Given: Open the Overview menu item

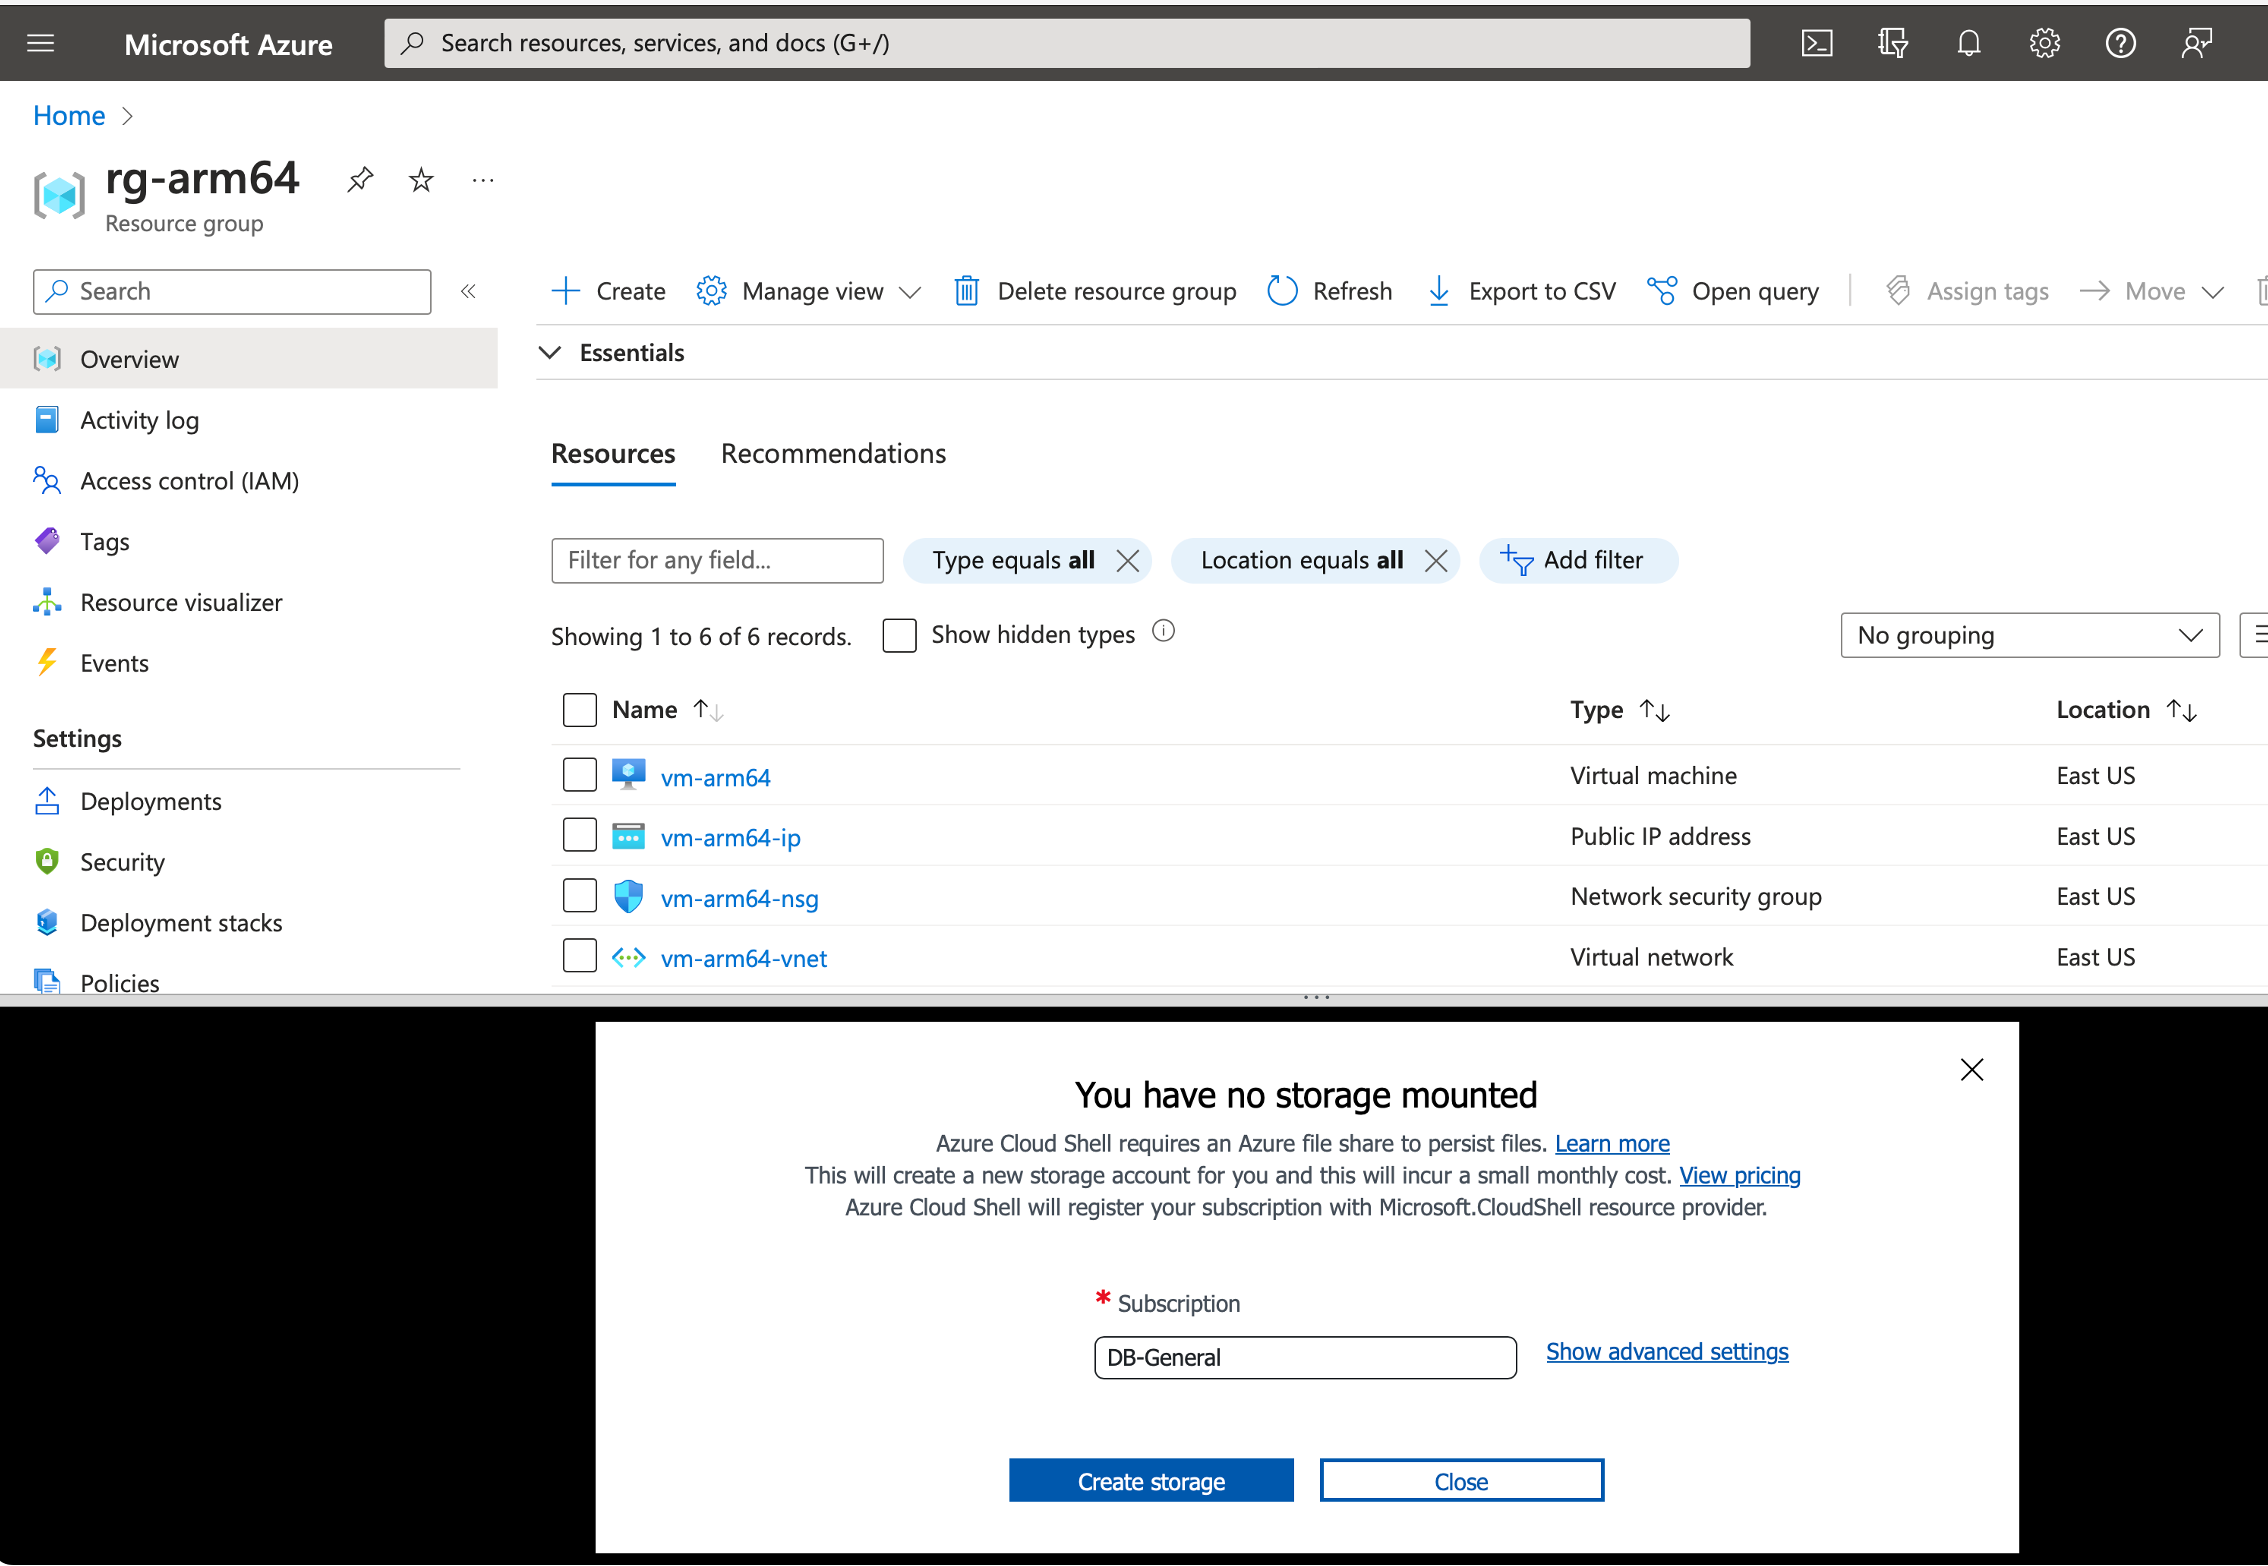Looking at the screenshot, I should click(x=131, y=358).
